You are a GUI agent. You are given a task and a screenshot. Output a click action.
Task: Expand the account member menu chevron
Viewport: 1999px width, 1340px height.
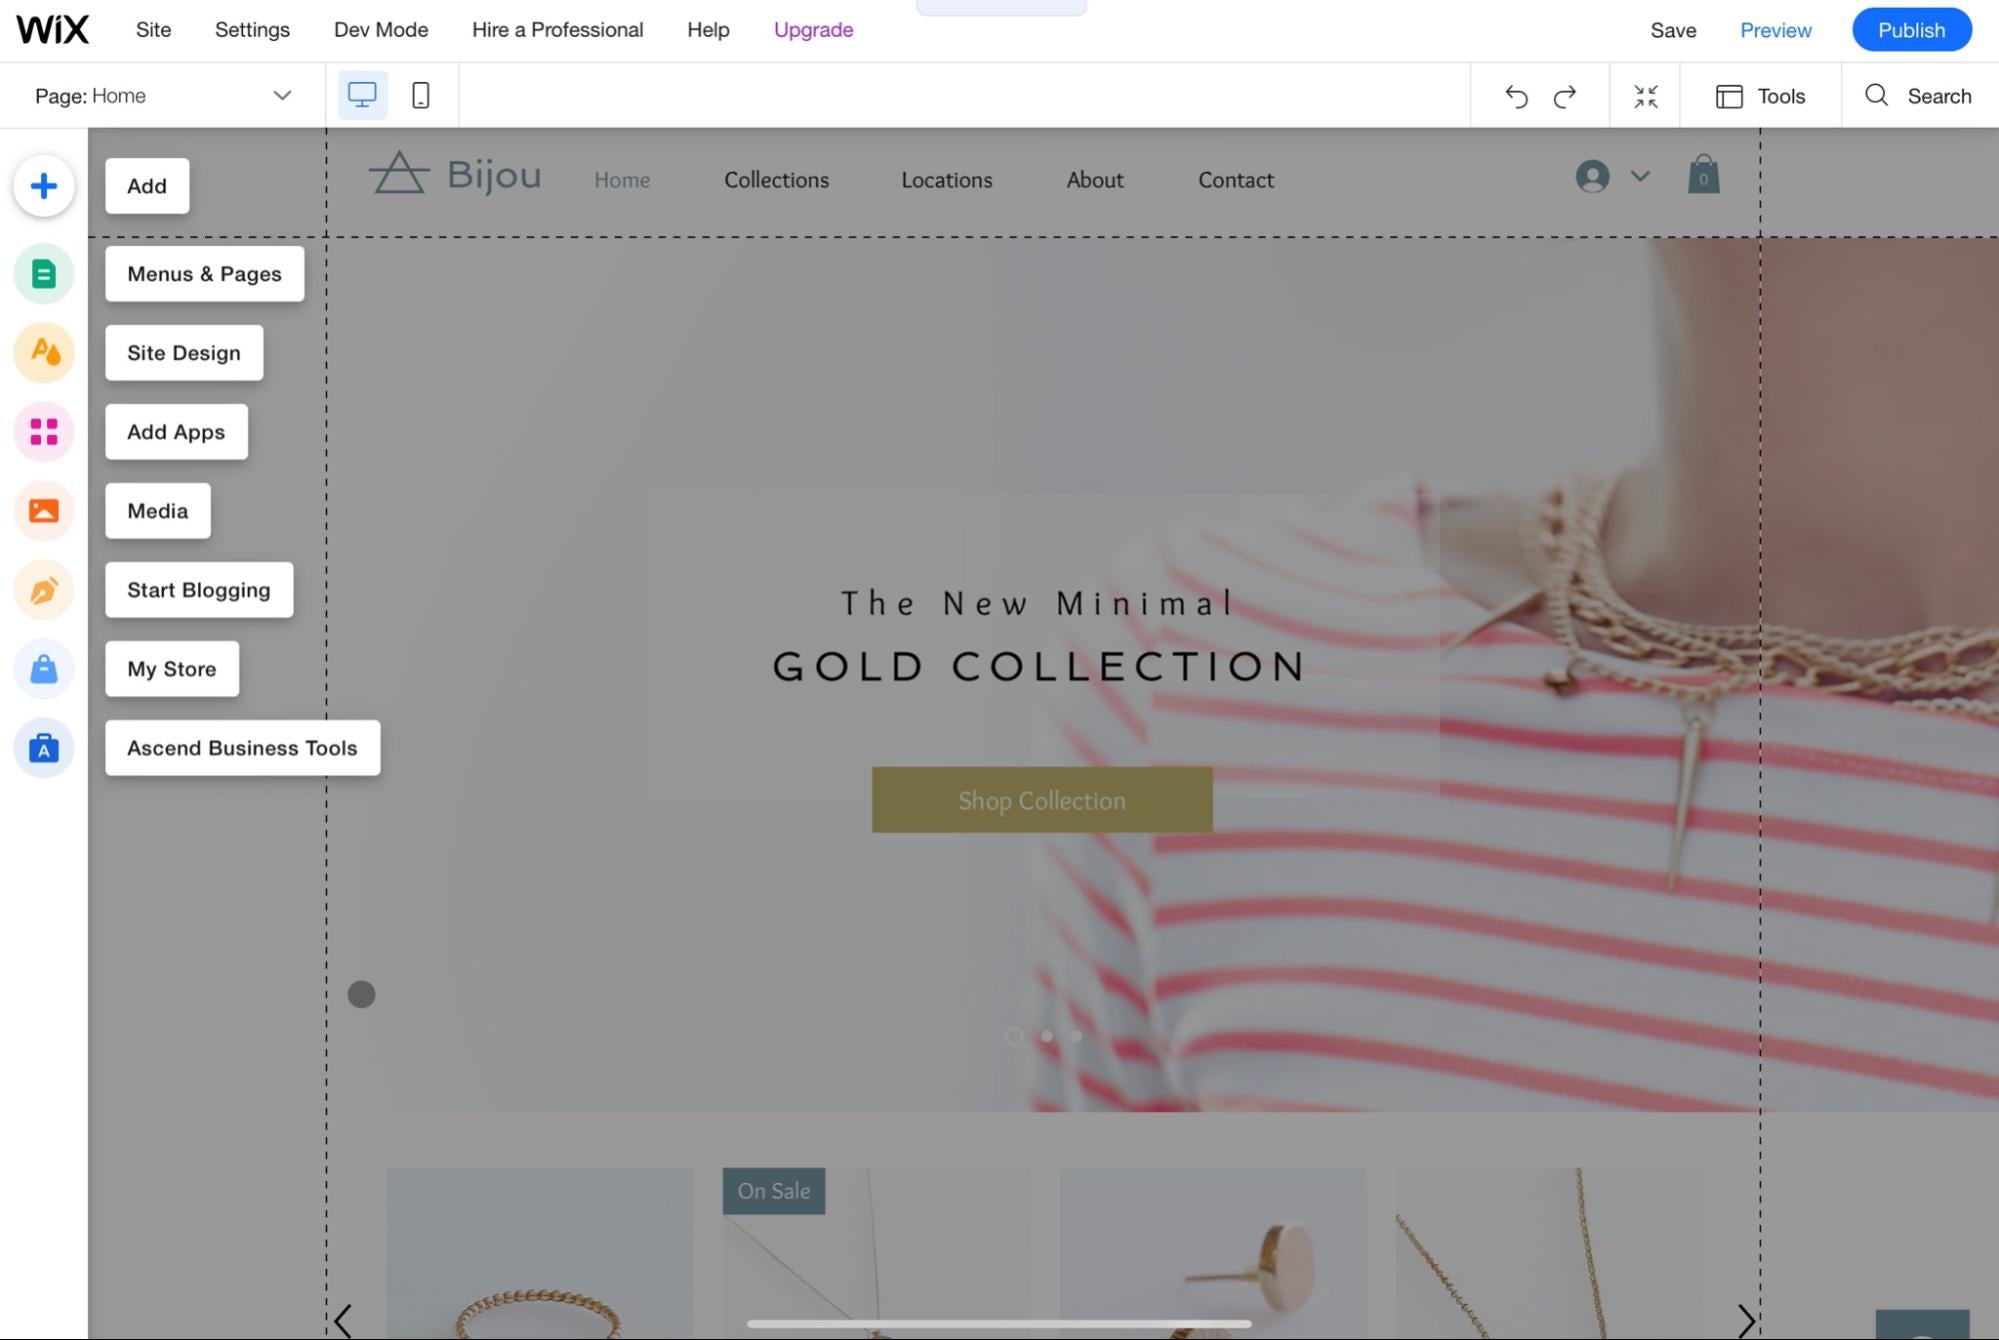click(x=1640, y=176)
